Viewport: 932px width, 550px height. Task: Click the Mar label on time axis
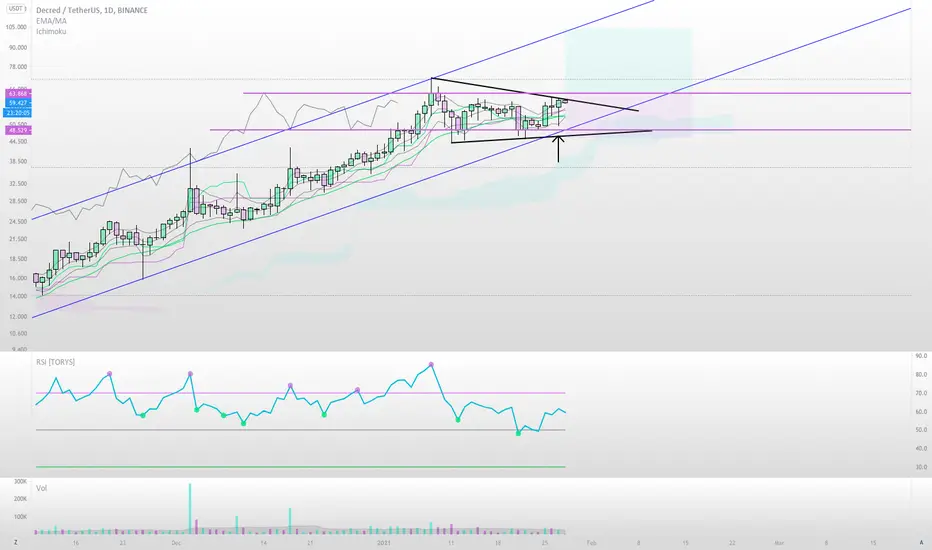point(779,543)
